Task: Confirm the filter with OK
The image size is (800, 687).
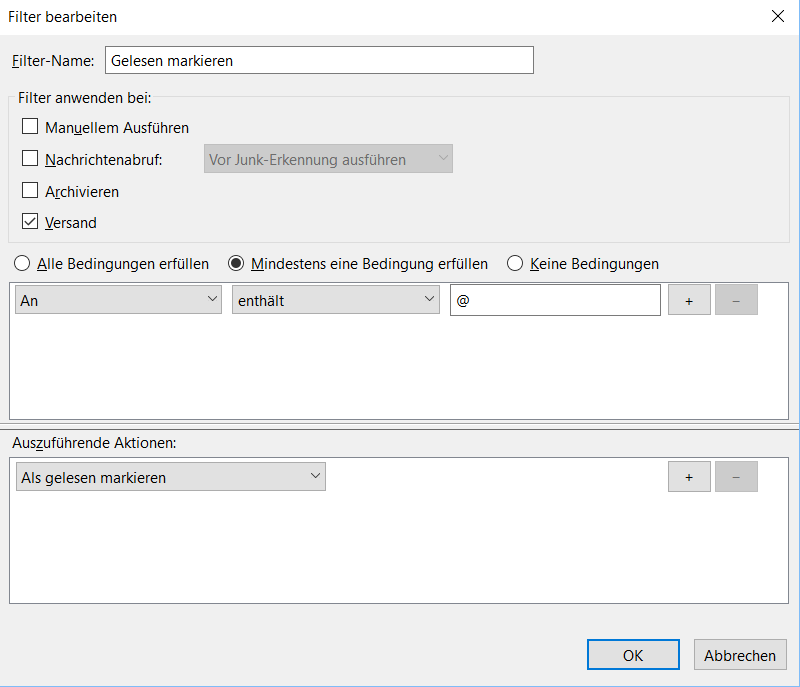Action: [x=633, y=655]
